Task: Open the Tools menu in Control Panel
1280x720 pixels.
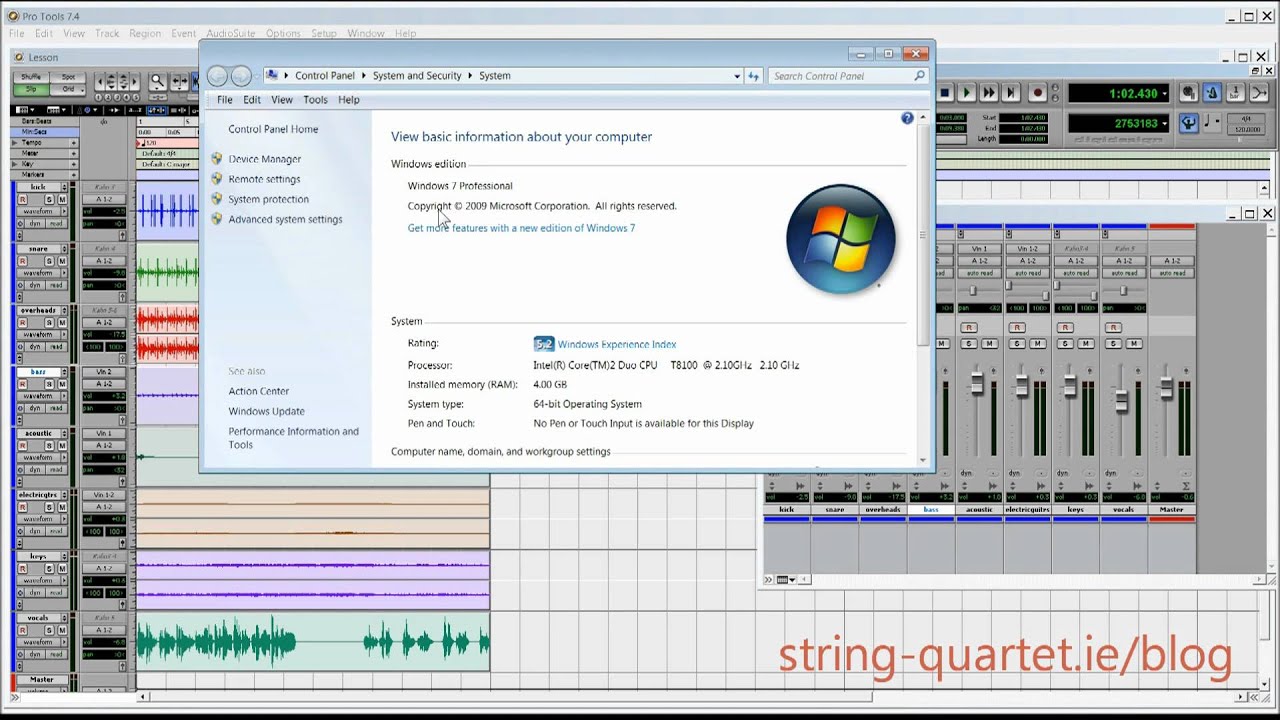Action: pyautogui.click(x=315, y=100)
